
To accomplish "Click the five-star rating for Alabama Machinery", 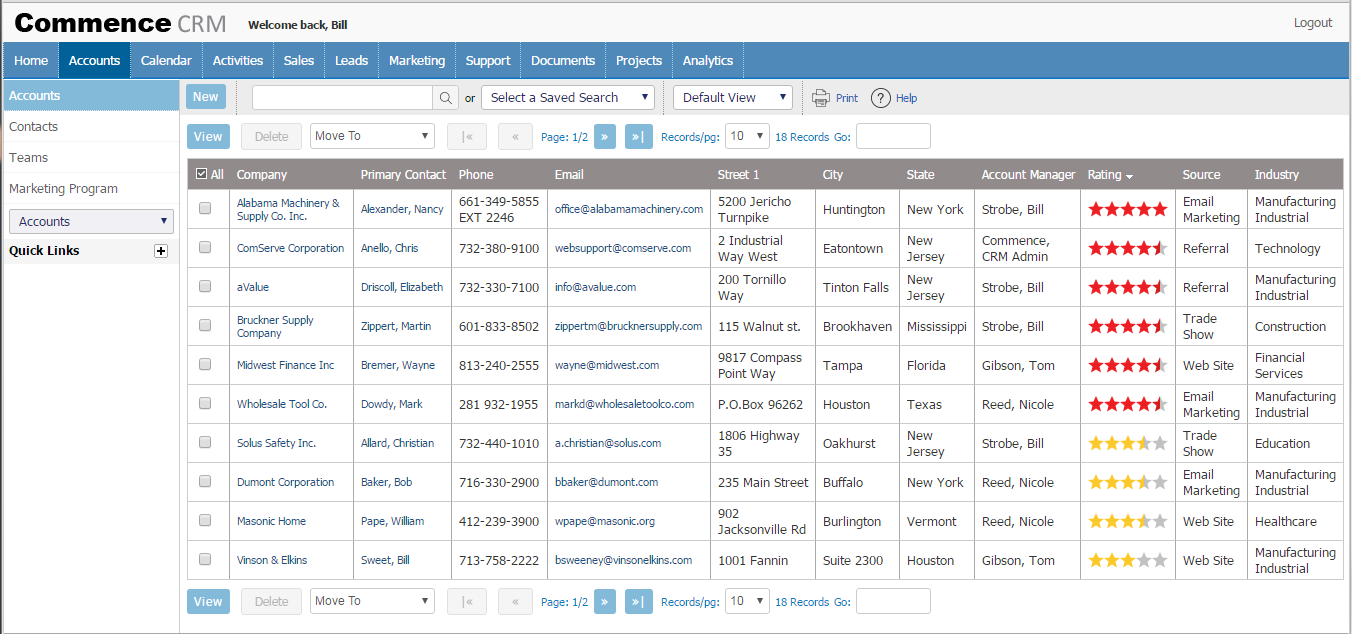I will [x=1127, y=209].
